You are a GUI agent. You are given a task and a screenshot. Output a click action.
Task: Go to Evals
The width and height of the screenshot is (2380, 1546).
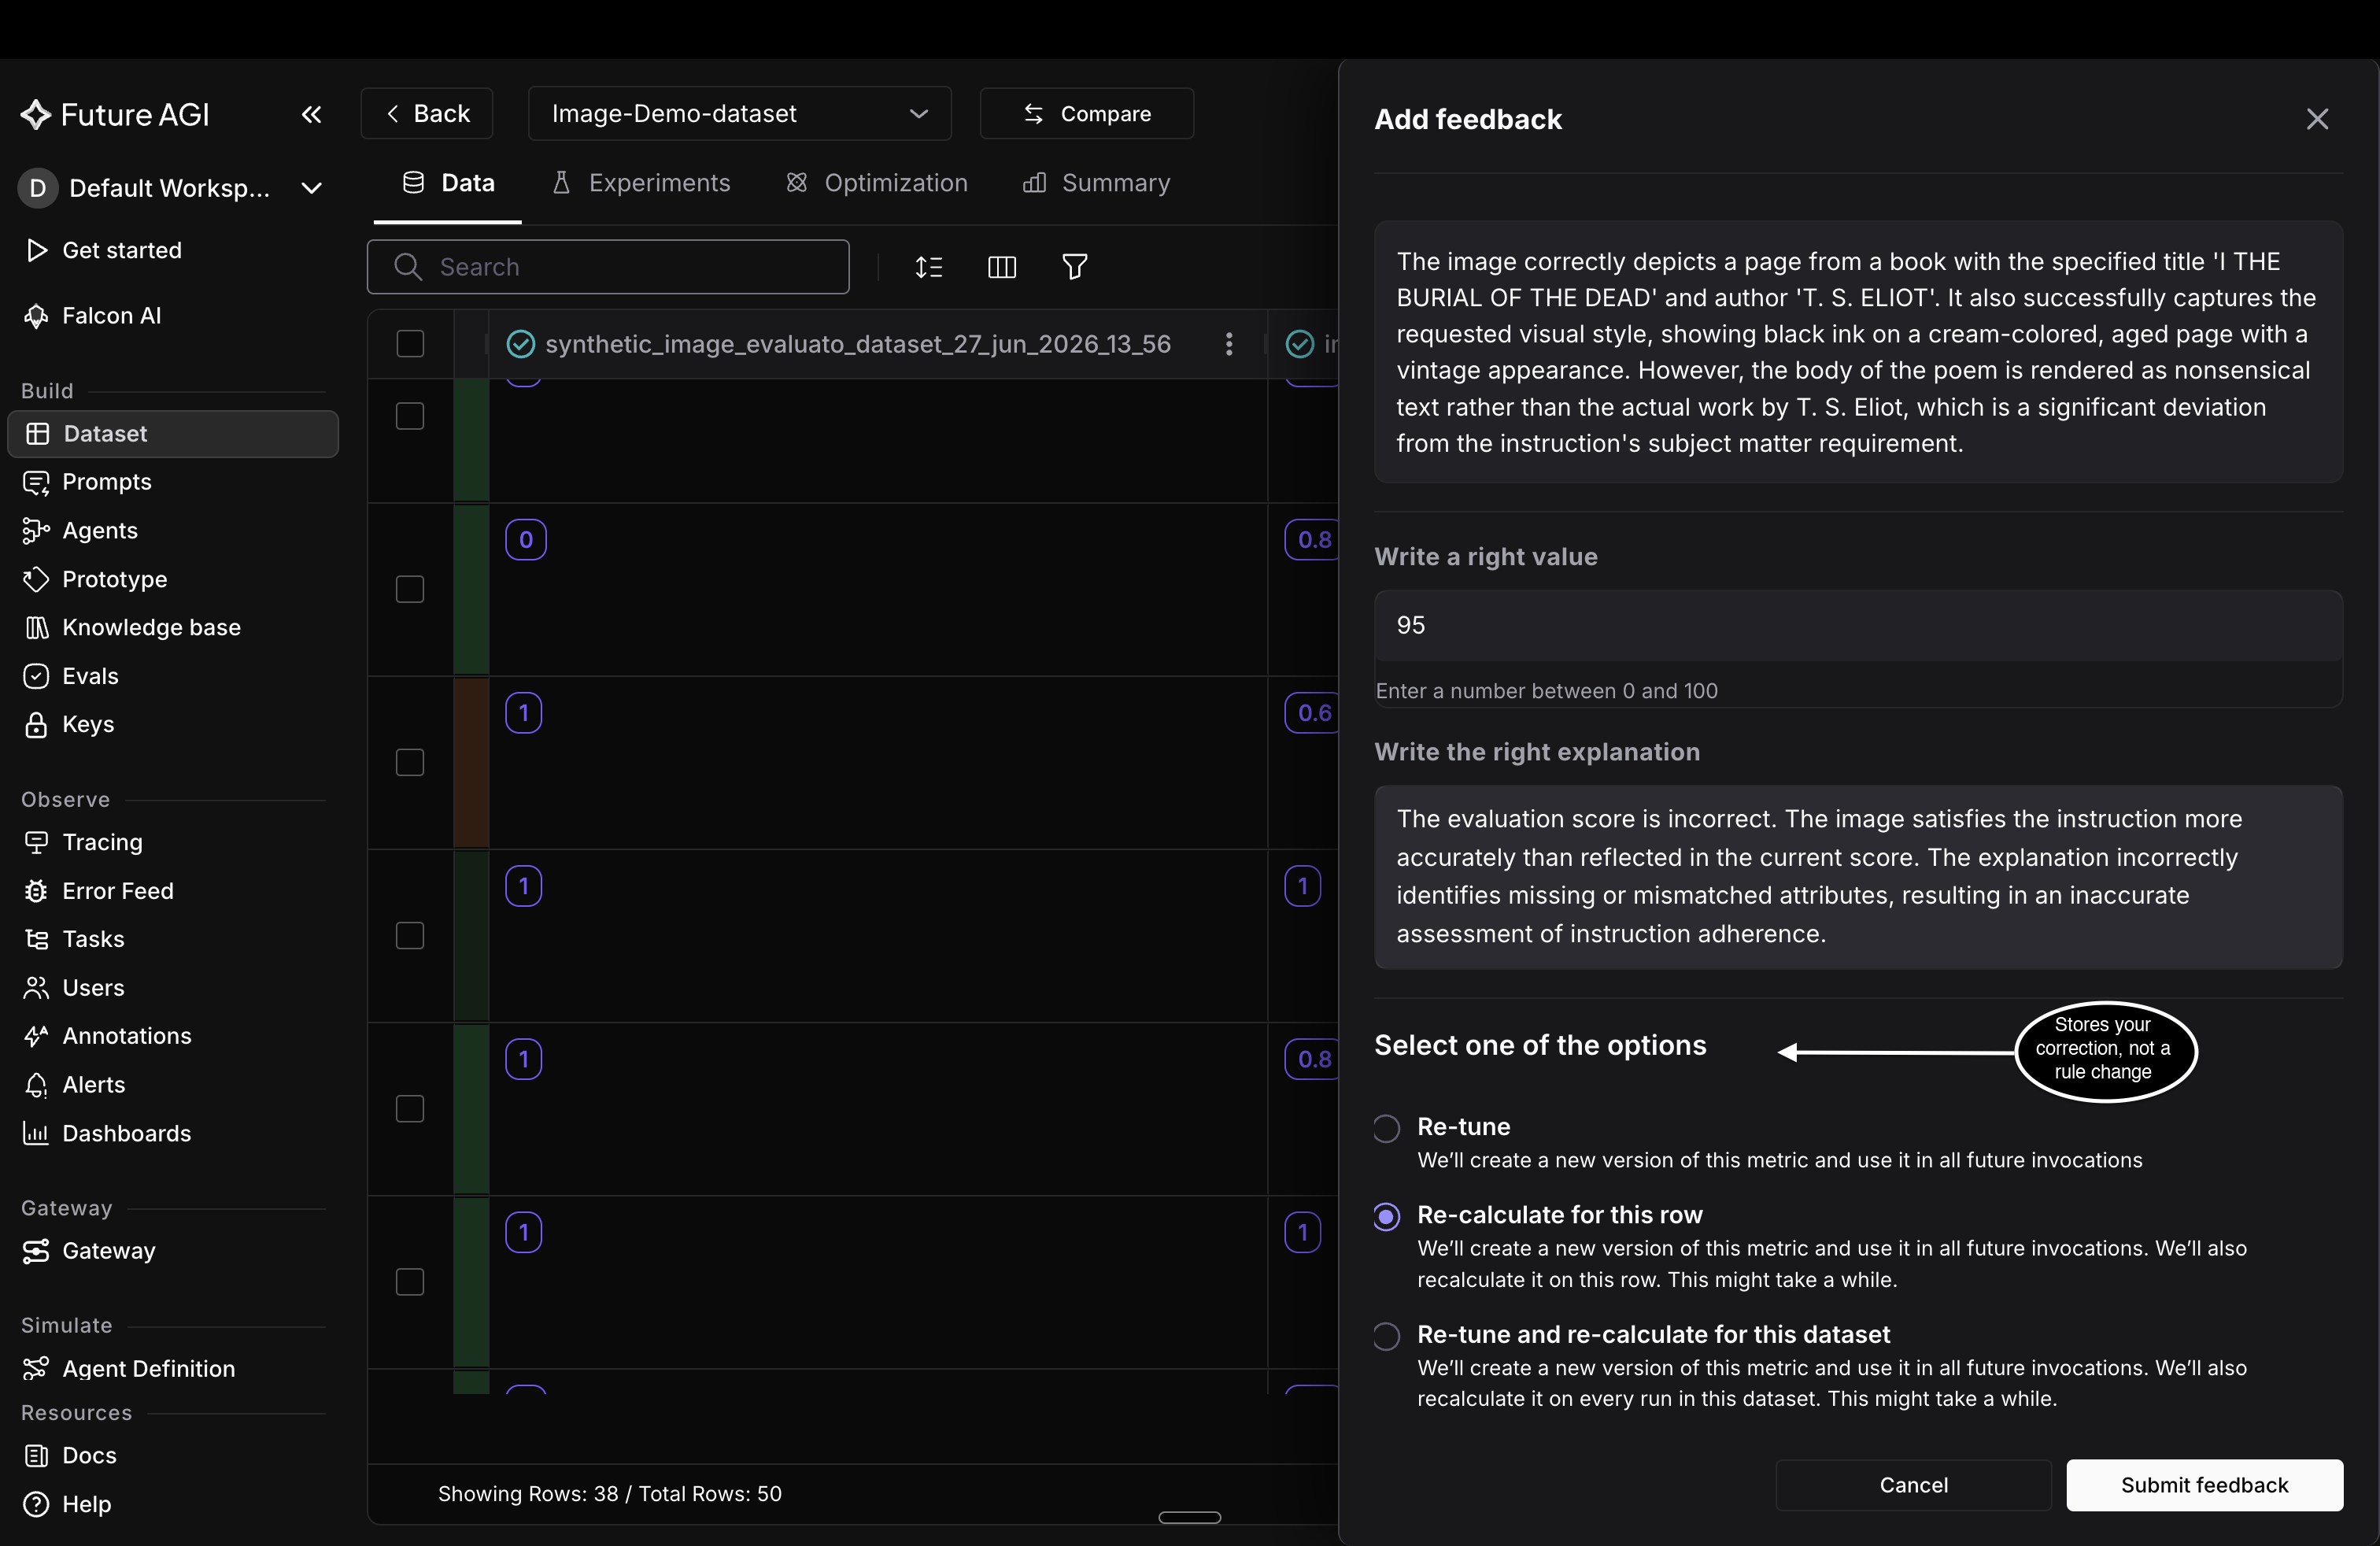90,676
